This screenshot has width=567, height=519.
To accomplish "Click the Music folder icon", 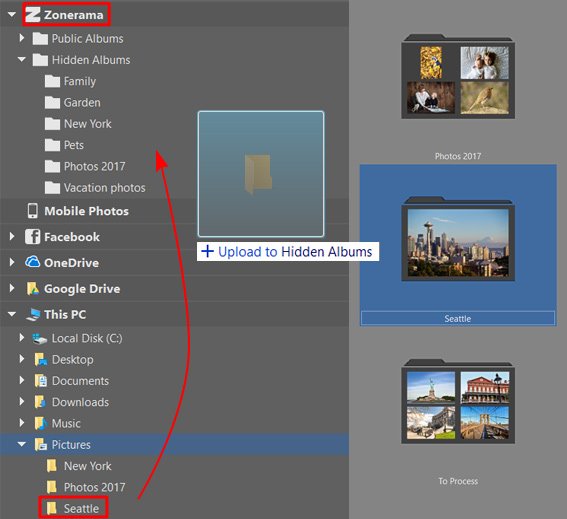I will tap(40, 423).
